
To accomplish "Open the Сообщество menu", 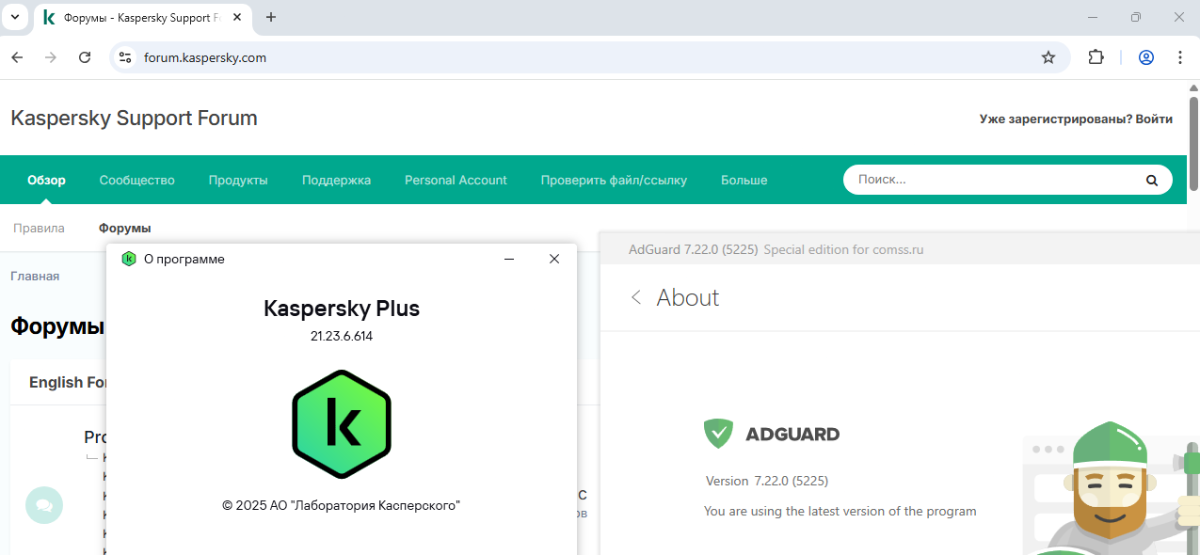I will (137, 180).
